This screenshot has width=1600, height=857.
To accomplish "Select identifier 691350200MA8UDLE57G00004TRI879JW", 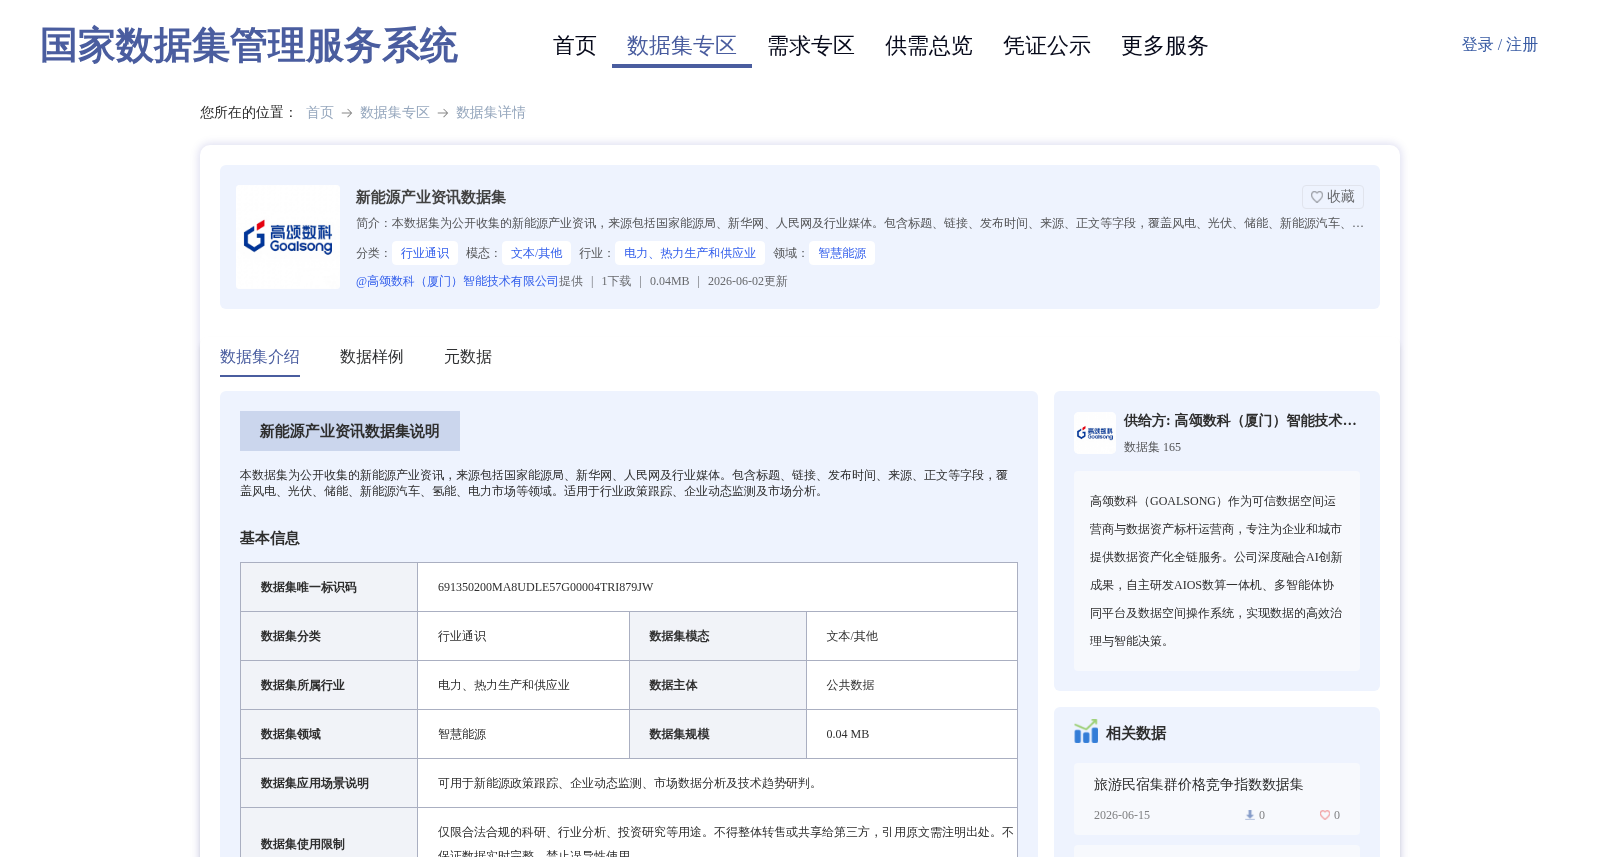I will pos(546,587).
